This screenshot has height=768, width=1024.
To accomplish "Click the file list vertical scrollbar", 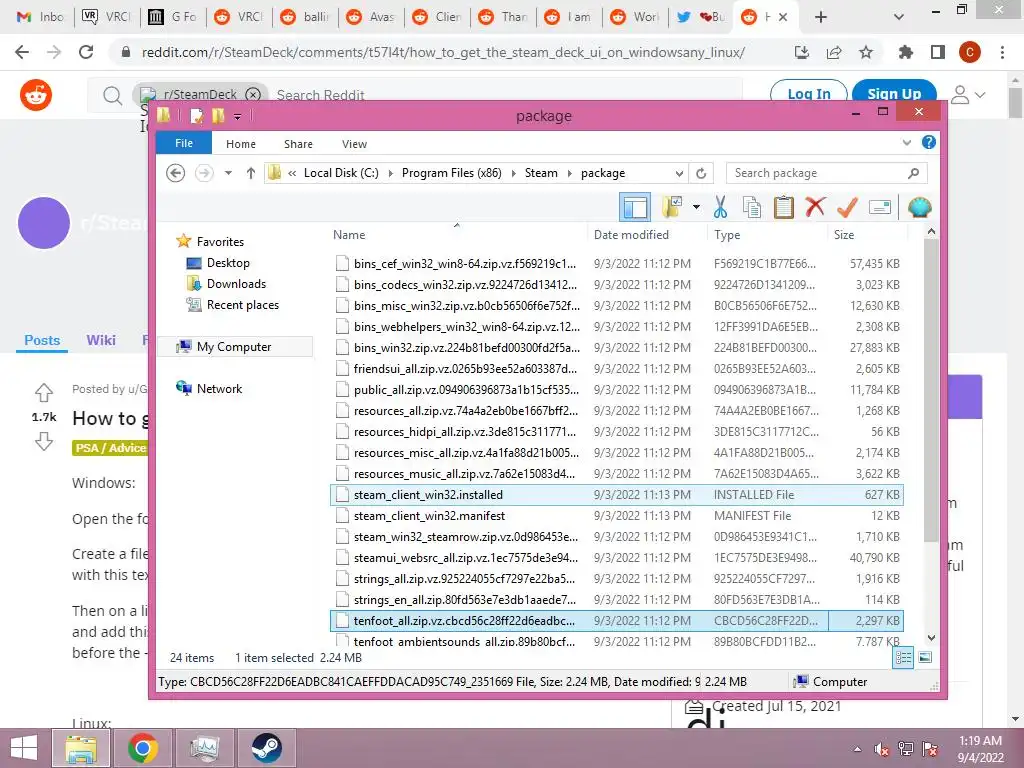I will pos(931,390).
